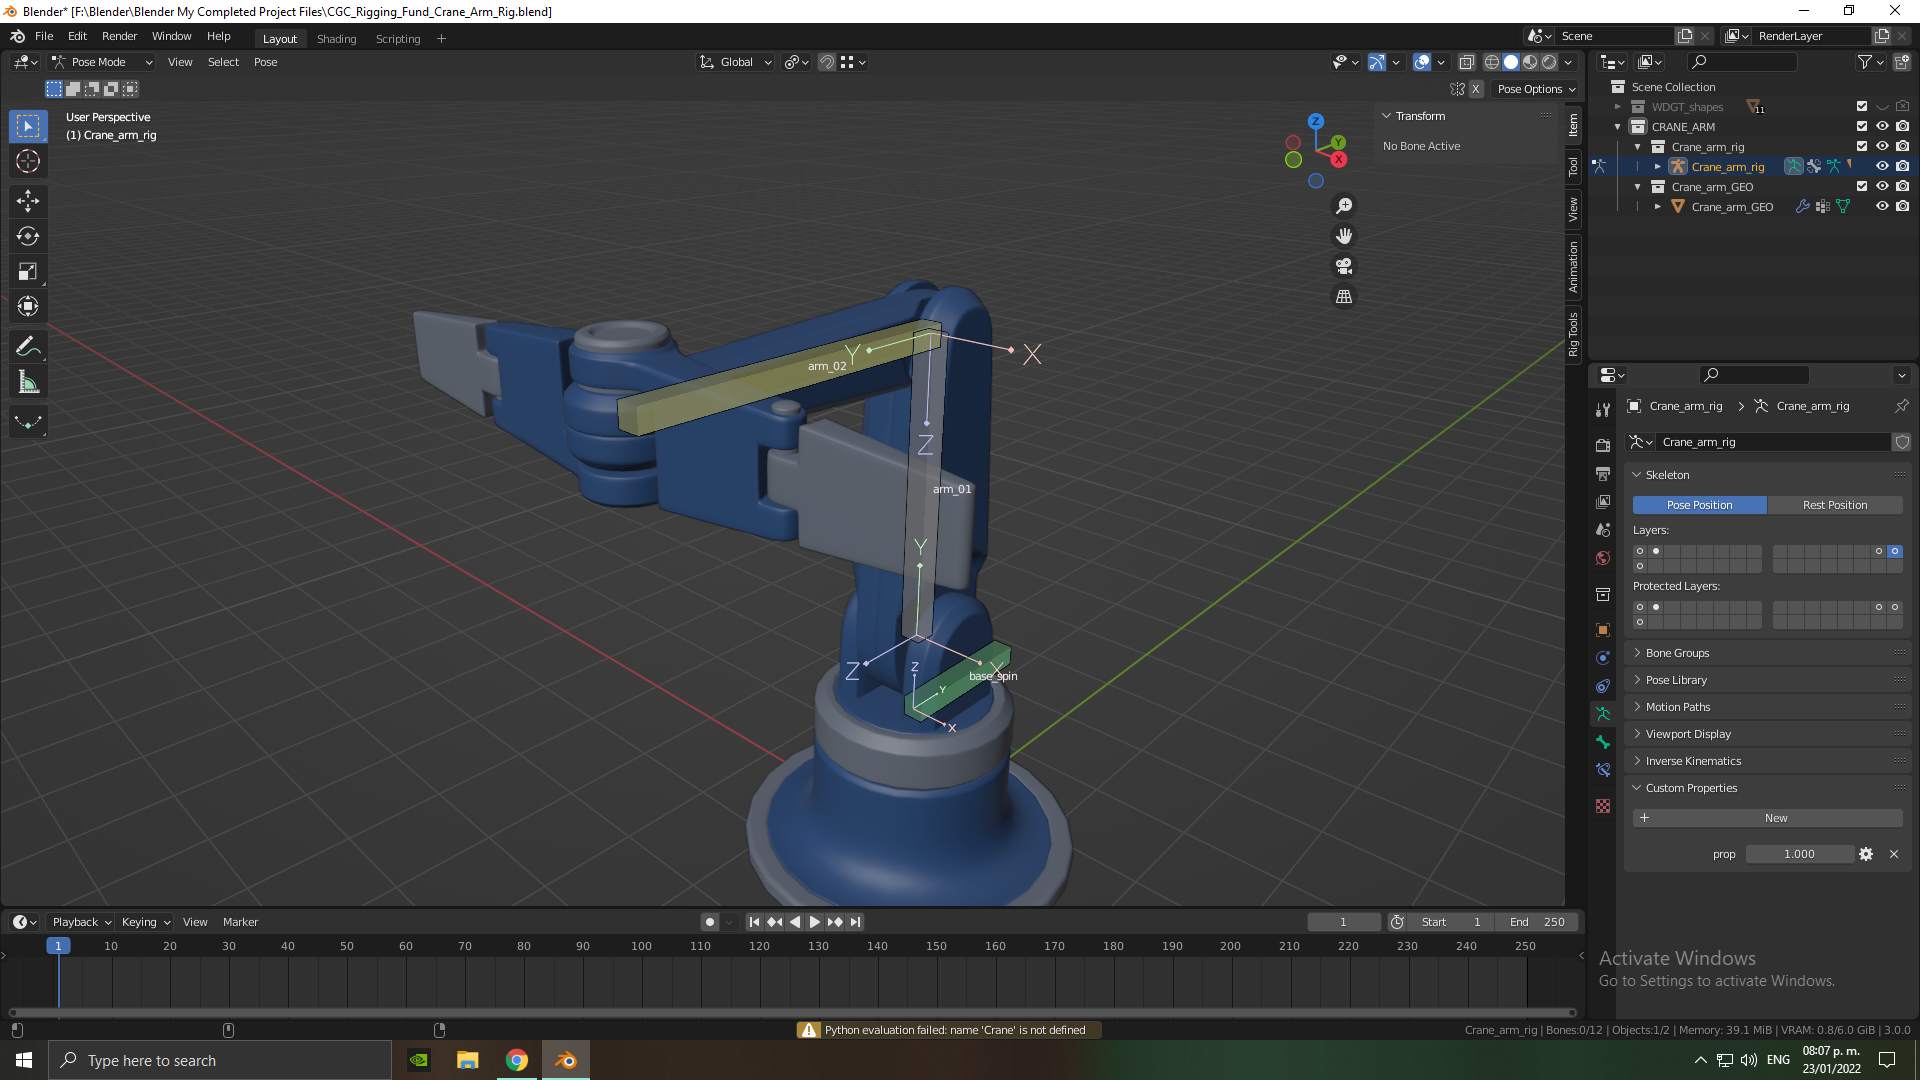This screenshot has height=1080, width=1920.
Task: Hide Crane_arm_GEO collection with eye icon
Action: click(x=1882, y=186)
